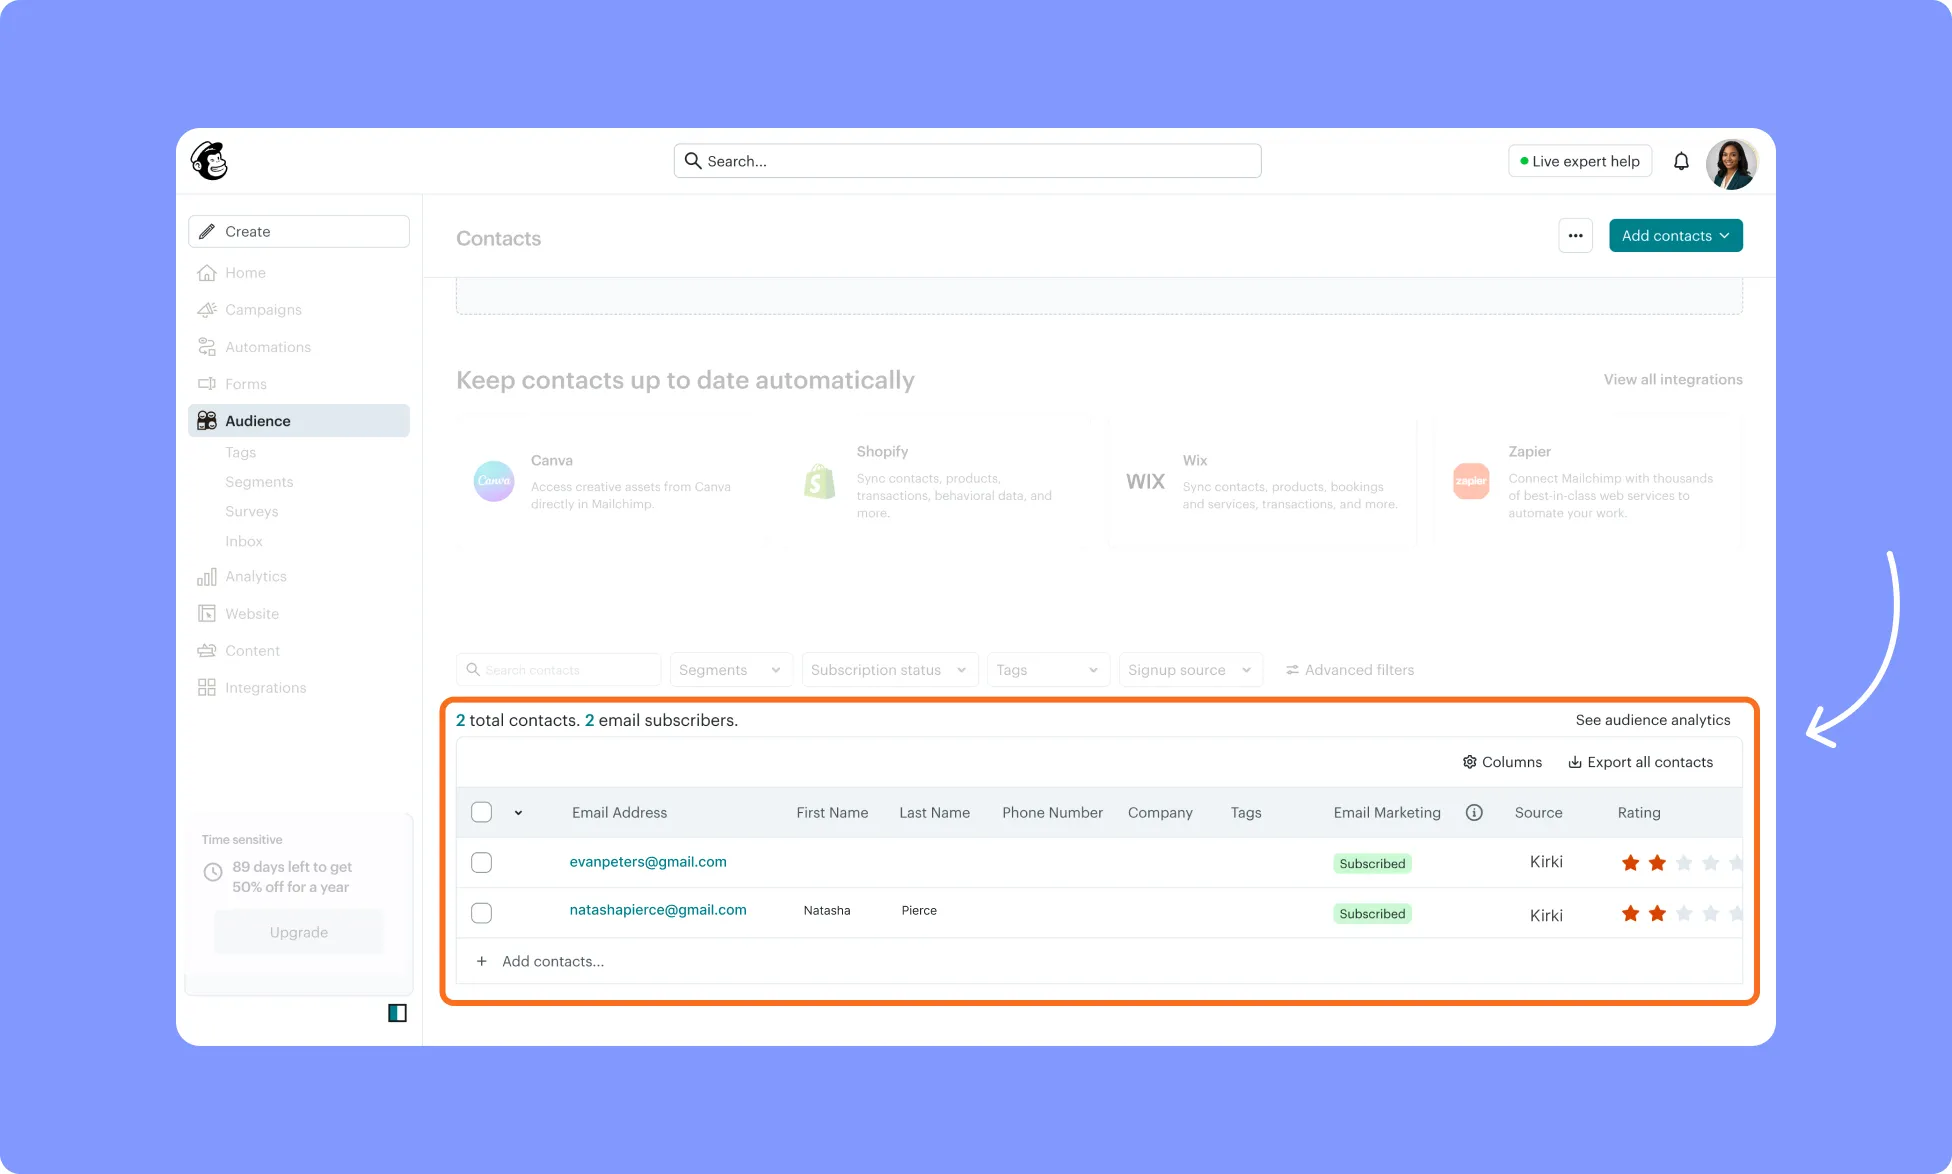The image size is (1952, 1174).
Task: Open the Signup source dropdown
Action: 1190,670
